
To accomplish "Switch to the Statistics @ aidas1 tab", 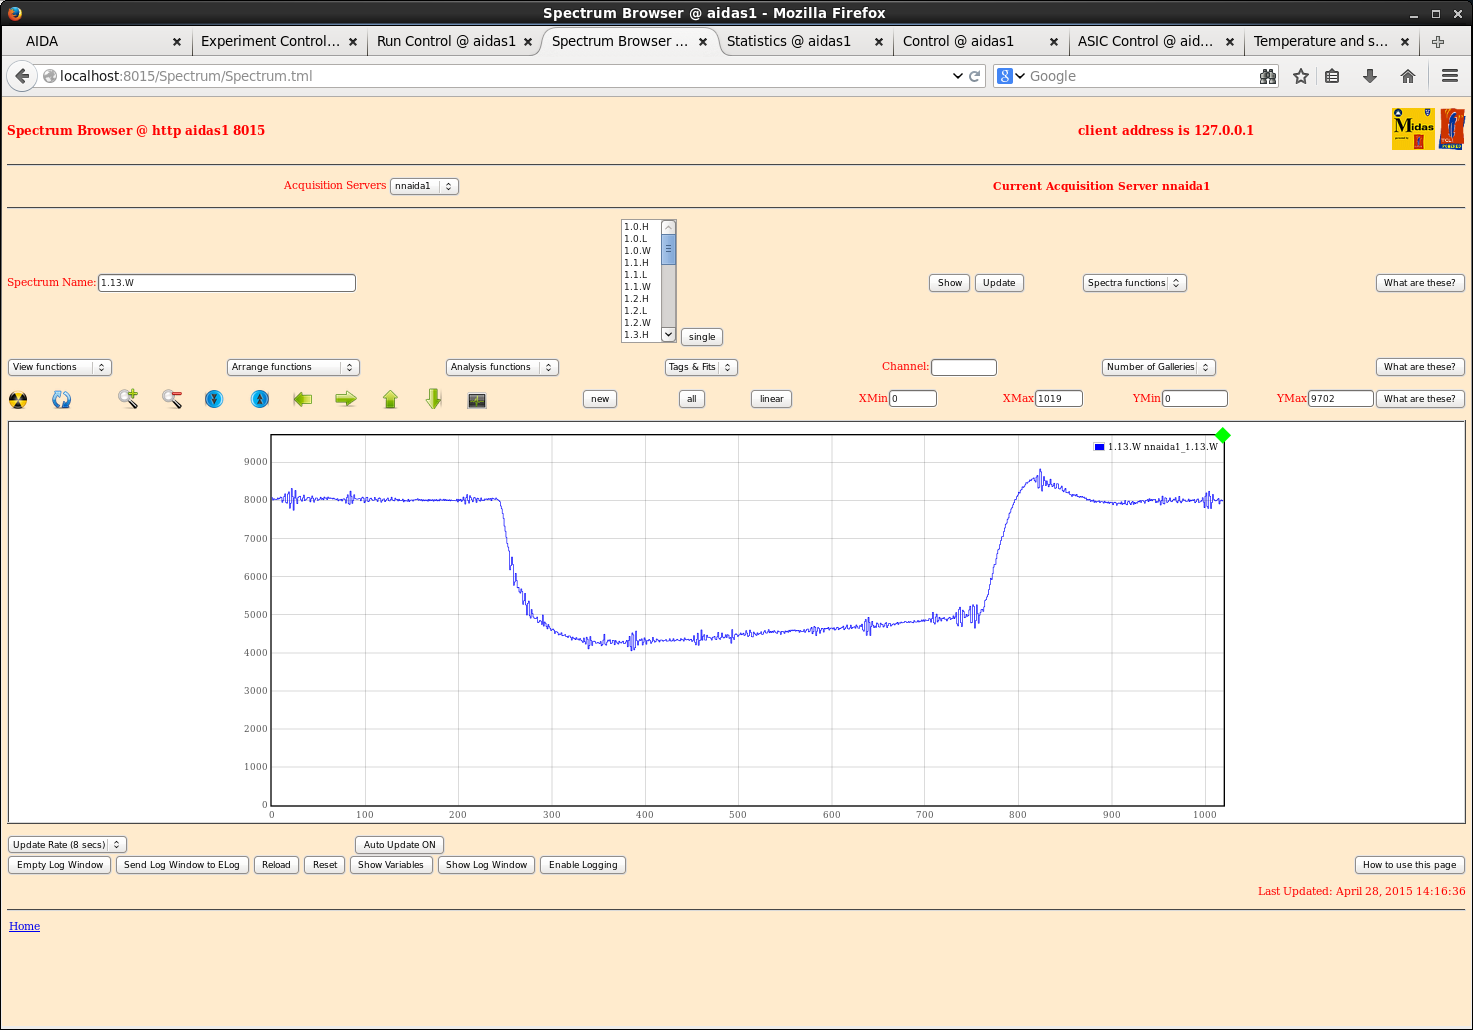I will (x=789, y=41).
